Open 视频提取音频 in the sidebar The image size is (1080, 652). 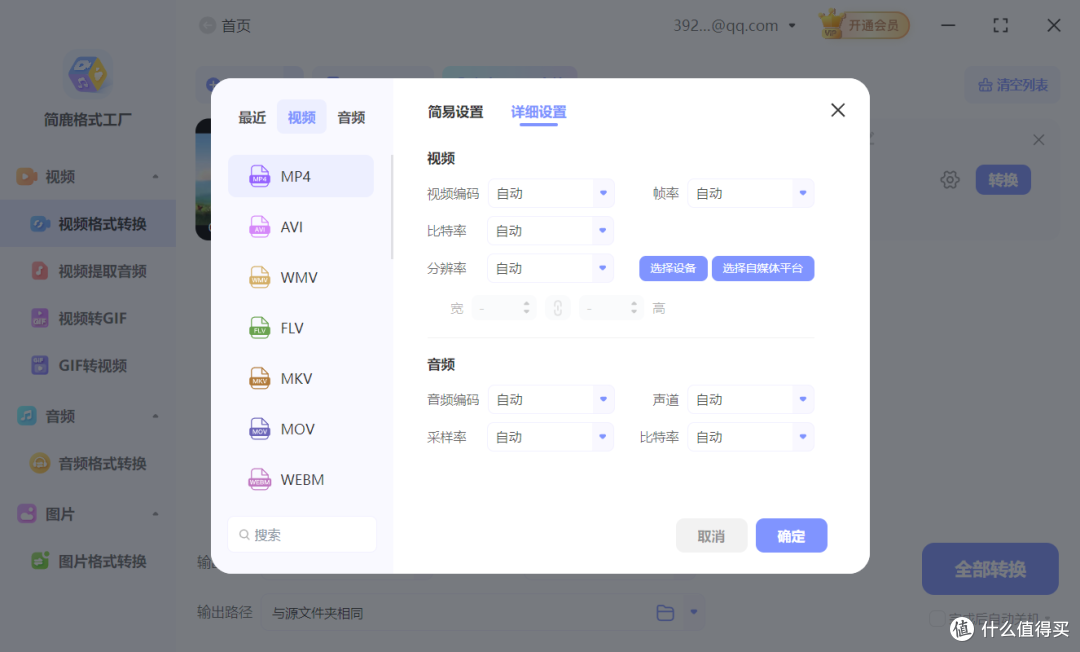(x=88, y=271)
